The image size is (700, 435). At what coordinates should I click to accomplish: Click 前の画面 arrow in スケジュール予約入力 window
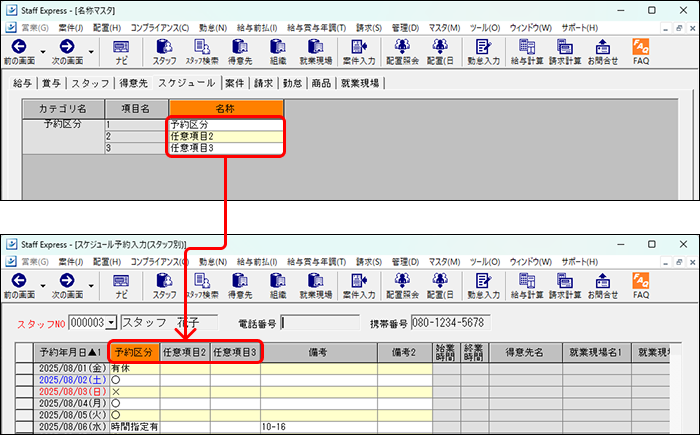19,280
